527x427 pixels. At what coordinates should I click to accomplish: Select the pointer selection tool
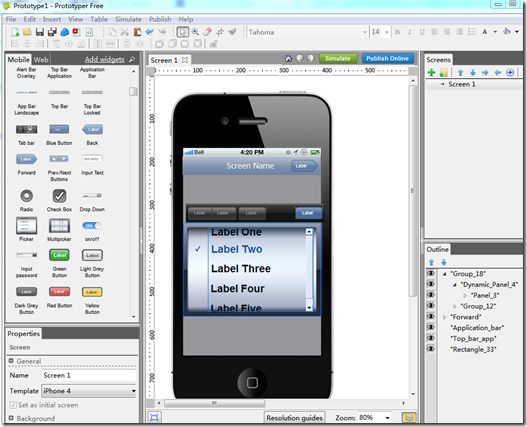tap(183, 32)
